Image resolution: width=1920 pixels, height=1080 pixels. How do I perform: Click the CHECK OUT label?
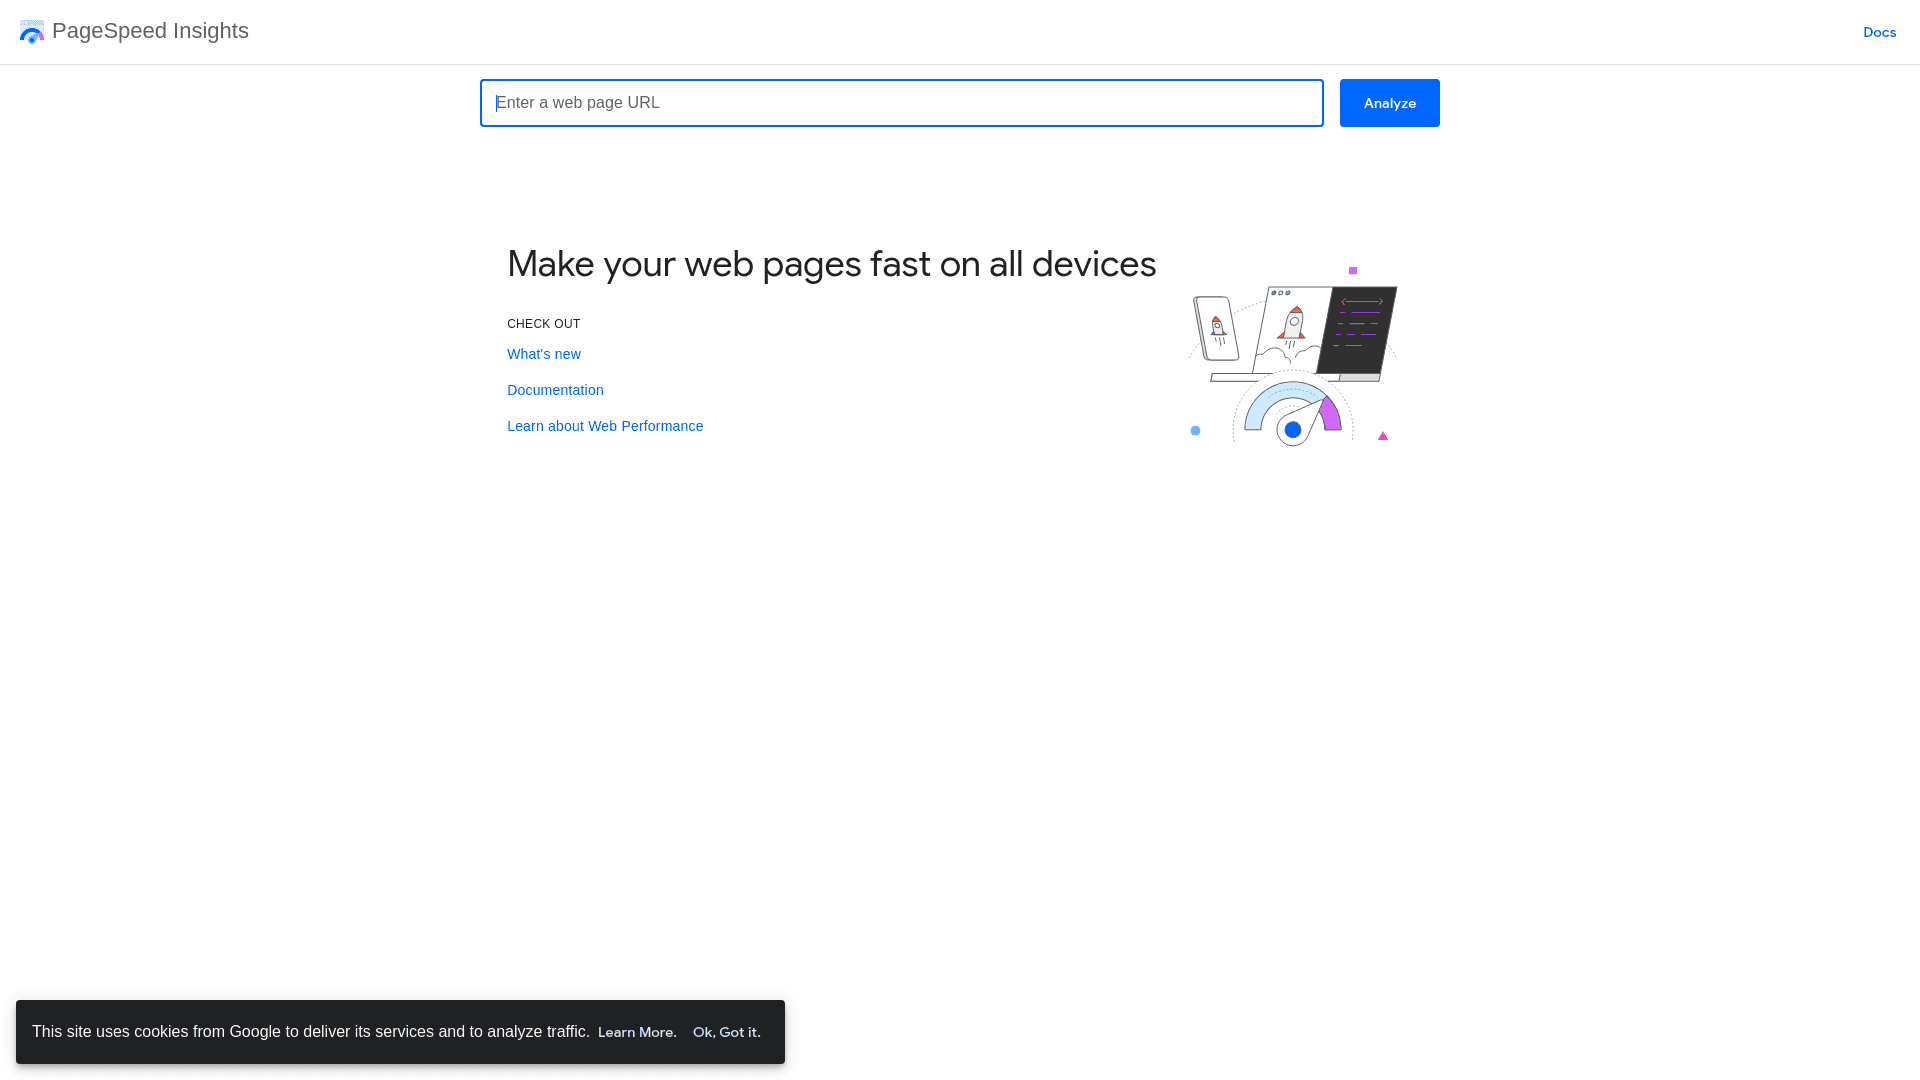click(543, 324)
